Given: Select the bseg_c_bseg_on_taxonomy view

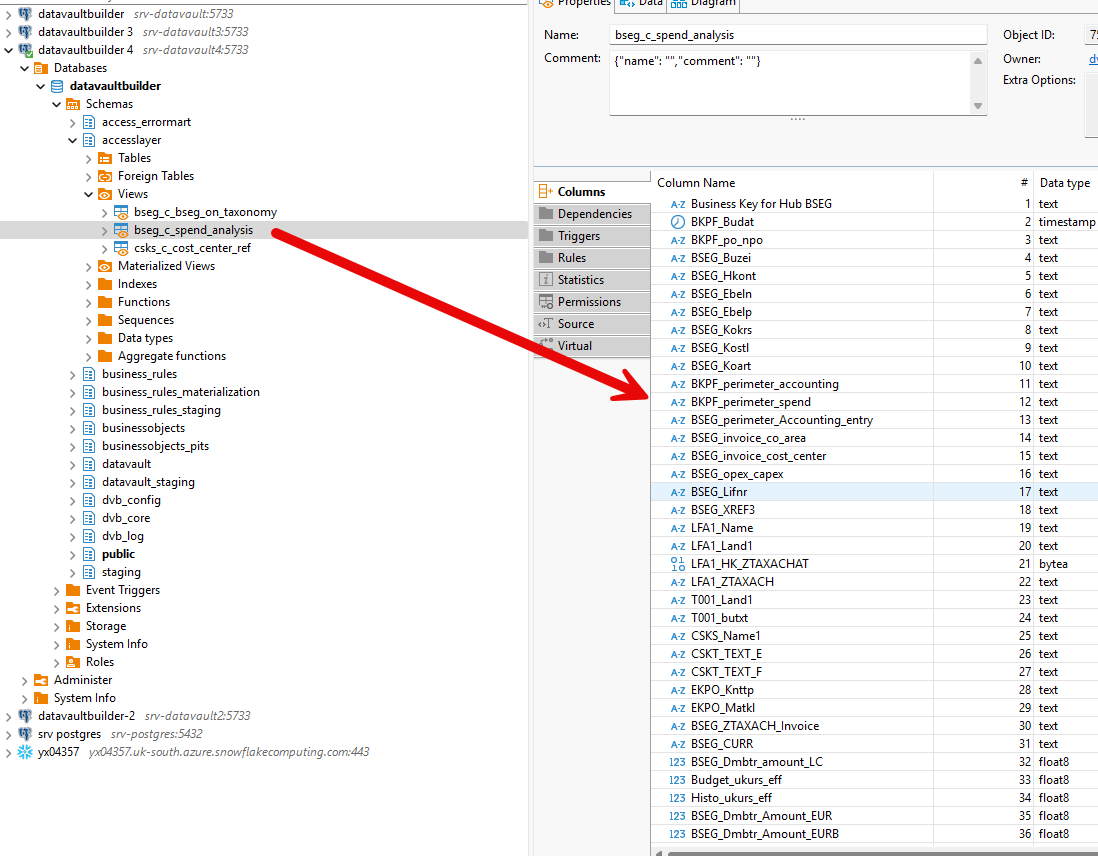Looking at the screenshot, I should click(x=205, y=212).
